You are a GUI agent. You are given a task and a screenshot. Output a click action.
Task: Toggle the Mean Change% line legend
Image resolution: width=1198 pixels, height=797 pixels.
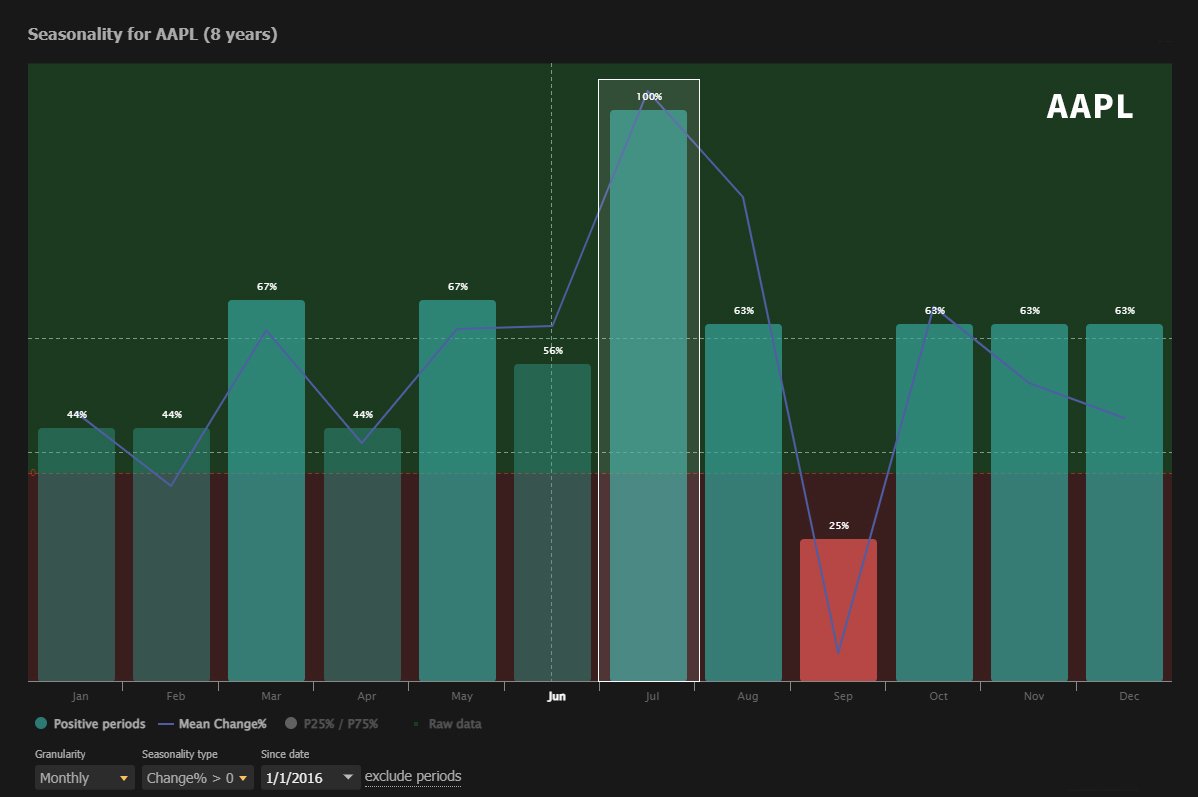tap(212, 724)
